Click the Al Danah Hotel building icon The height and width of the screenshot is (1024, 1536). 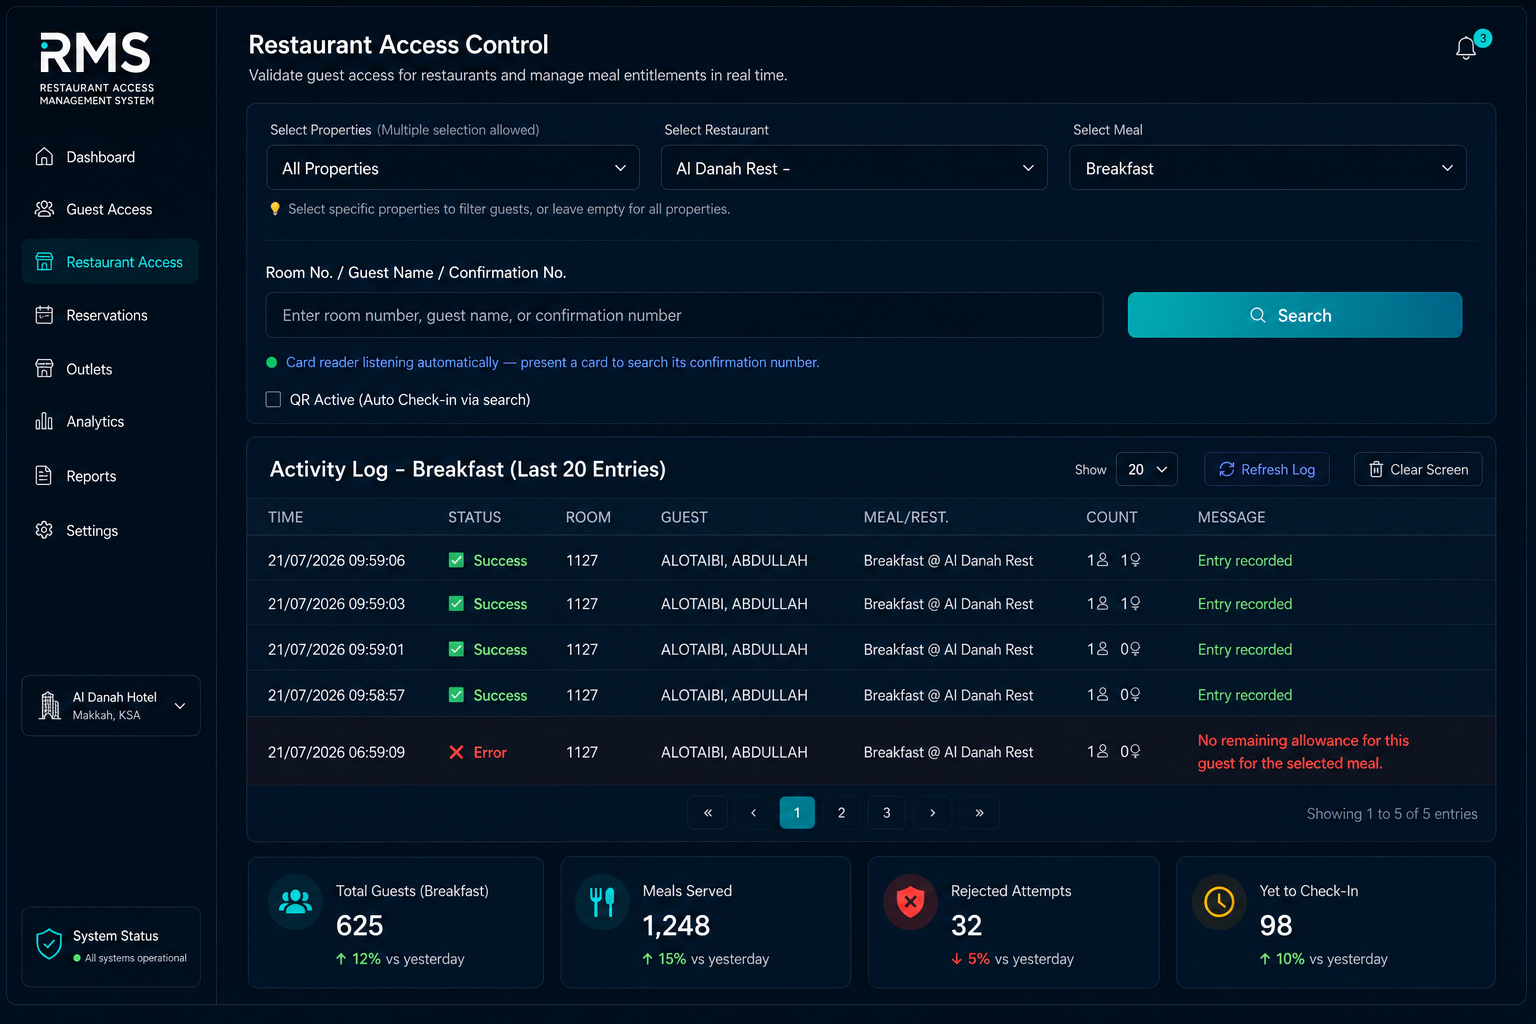pyautogui.click(x=50, y=705)
